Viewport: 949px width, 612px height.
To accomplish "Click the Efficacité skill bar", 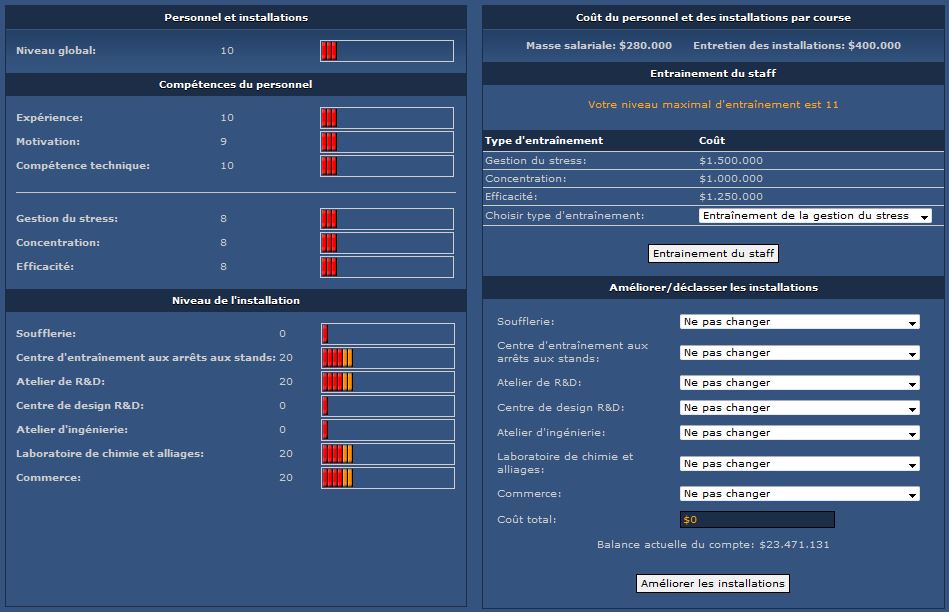I will coord(387,267).
